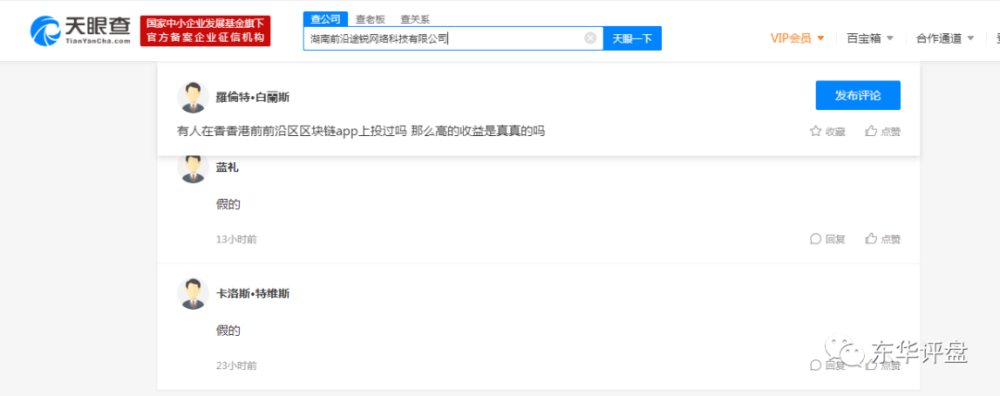
Task: Open username 卡洛斯•特维斯
Action: (x=253, y=294)
